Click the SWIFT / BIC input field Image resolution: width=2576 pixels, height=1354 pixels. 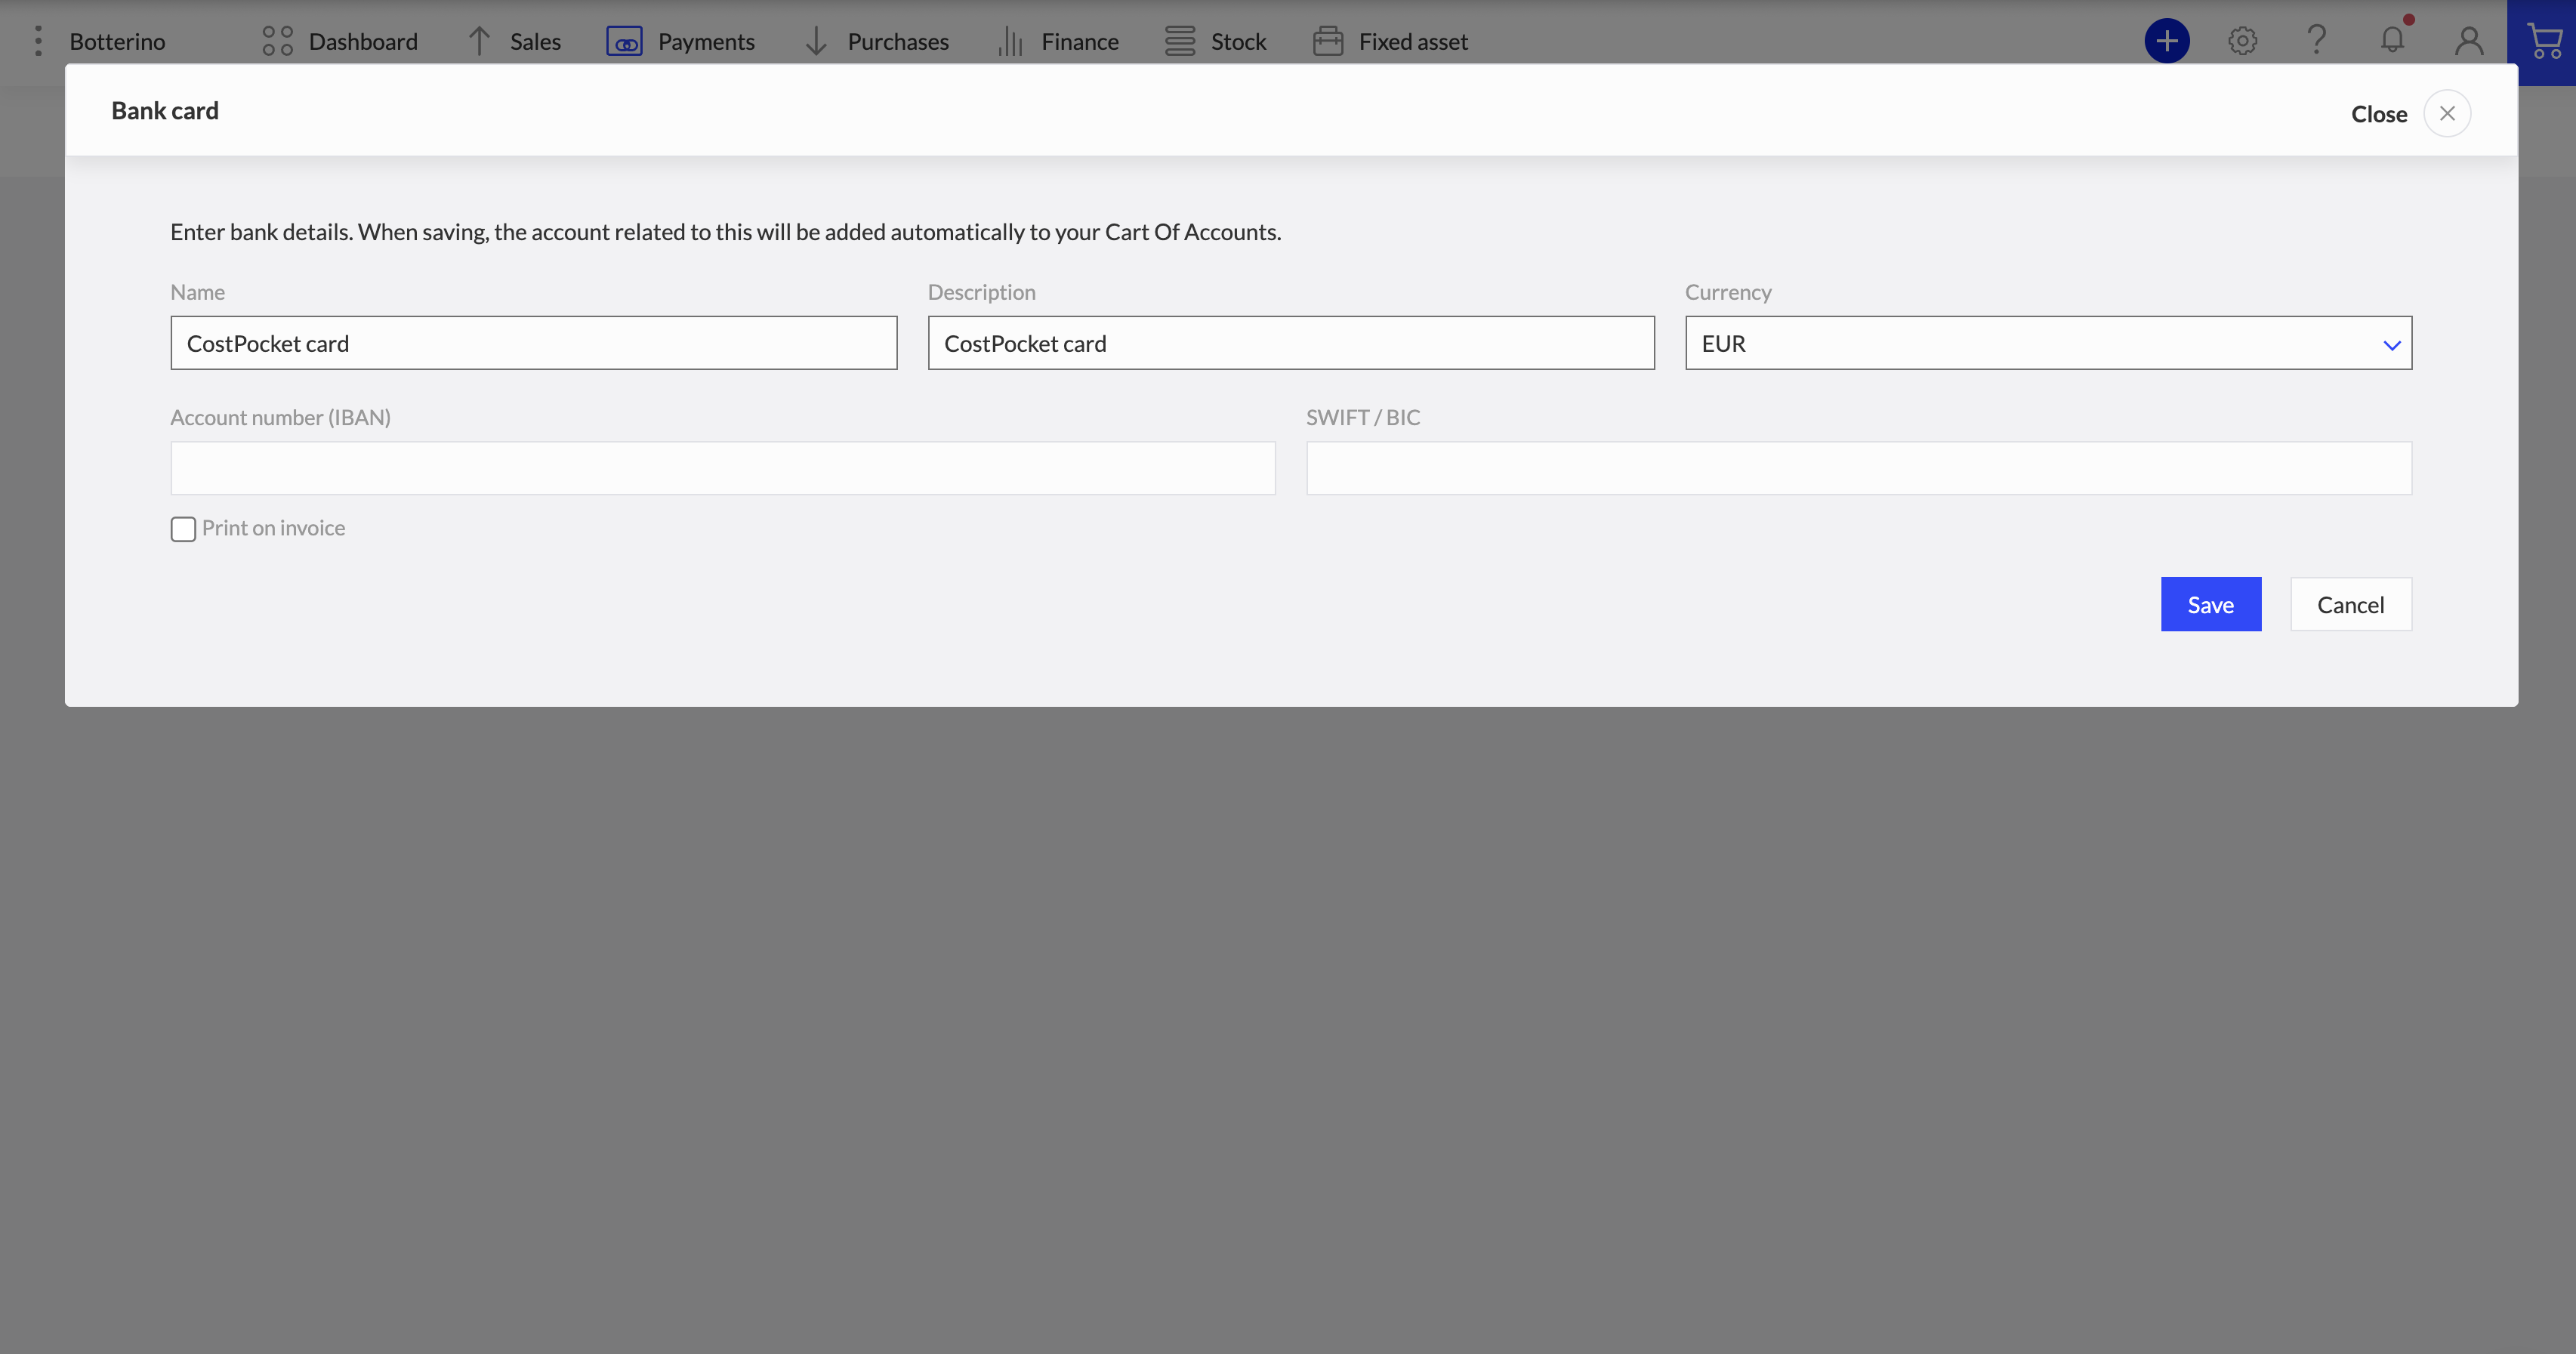click(x=1858, y=468)
